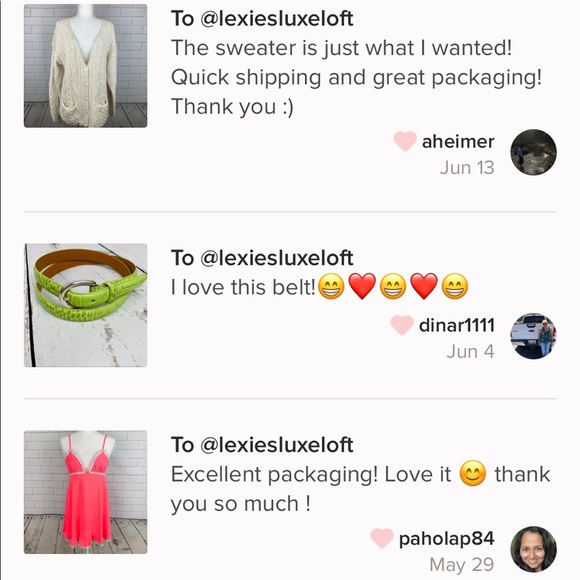This screenshot has height=580, width=580.
Task: Select the "I love this belt!" comment
Action: point(320,287)
